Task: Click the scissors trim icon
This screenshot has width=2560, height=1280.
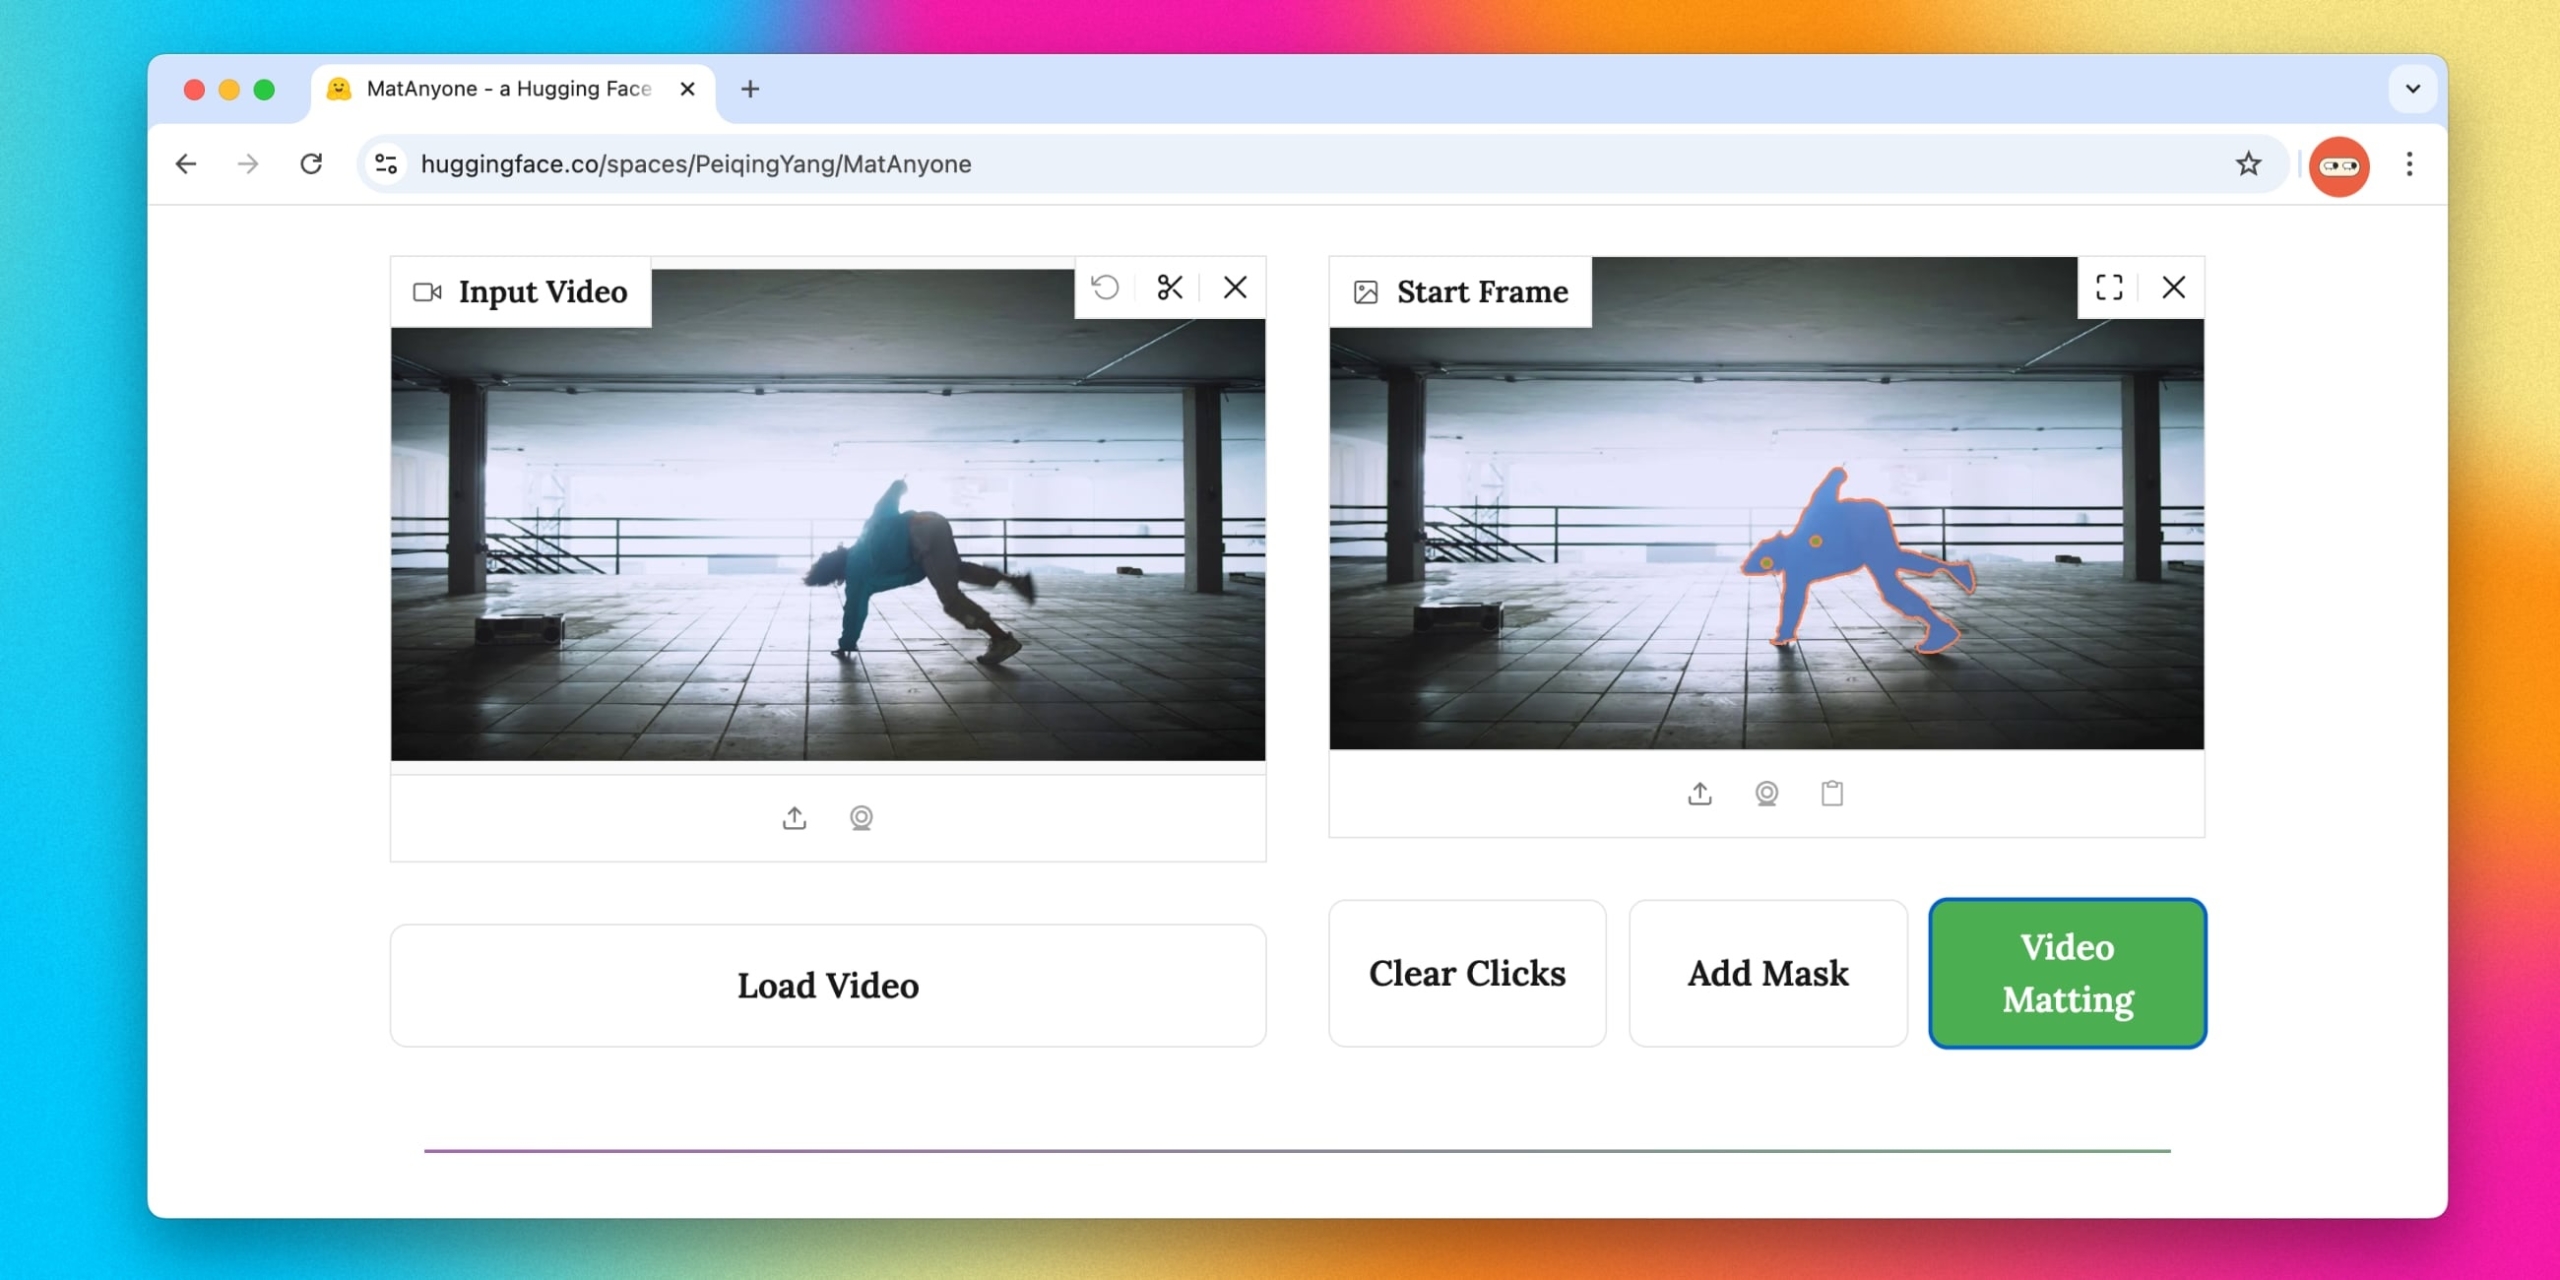Action: tap(1170, 288)
